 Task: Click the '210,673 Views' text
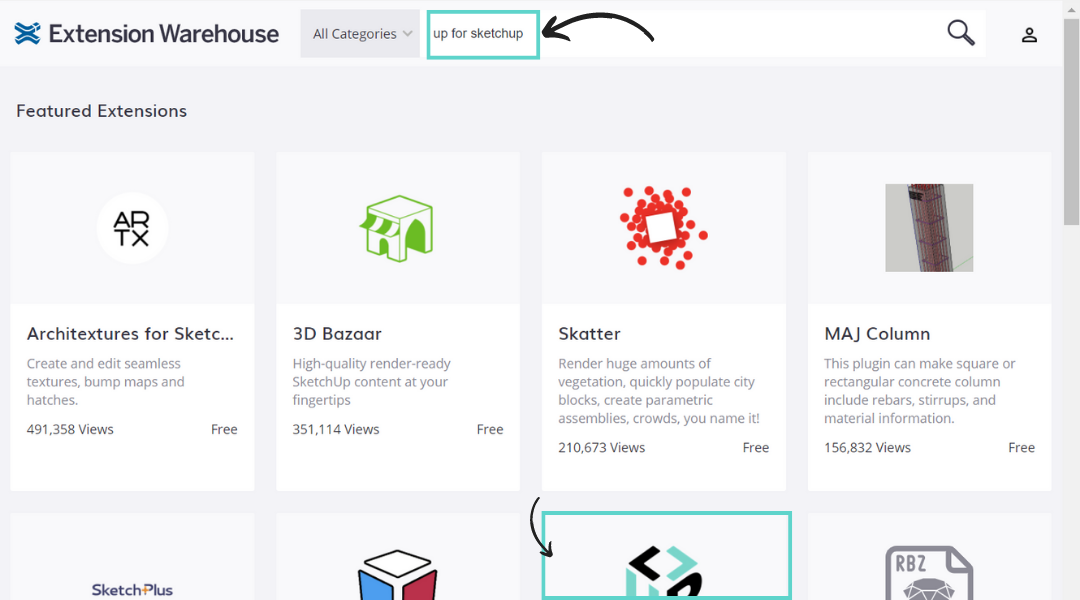(602, 448)
